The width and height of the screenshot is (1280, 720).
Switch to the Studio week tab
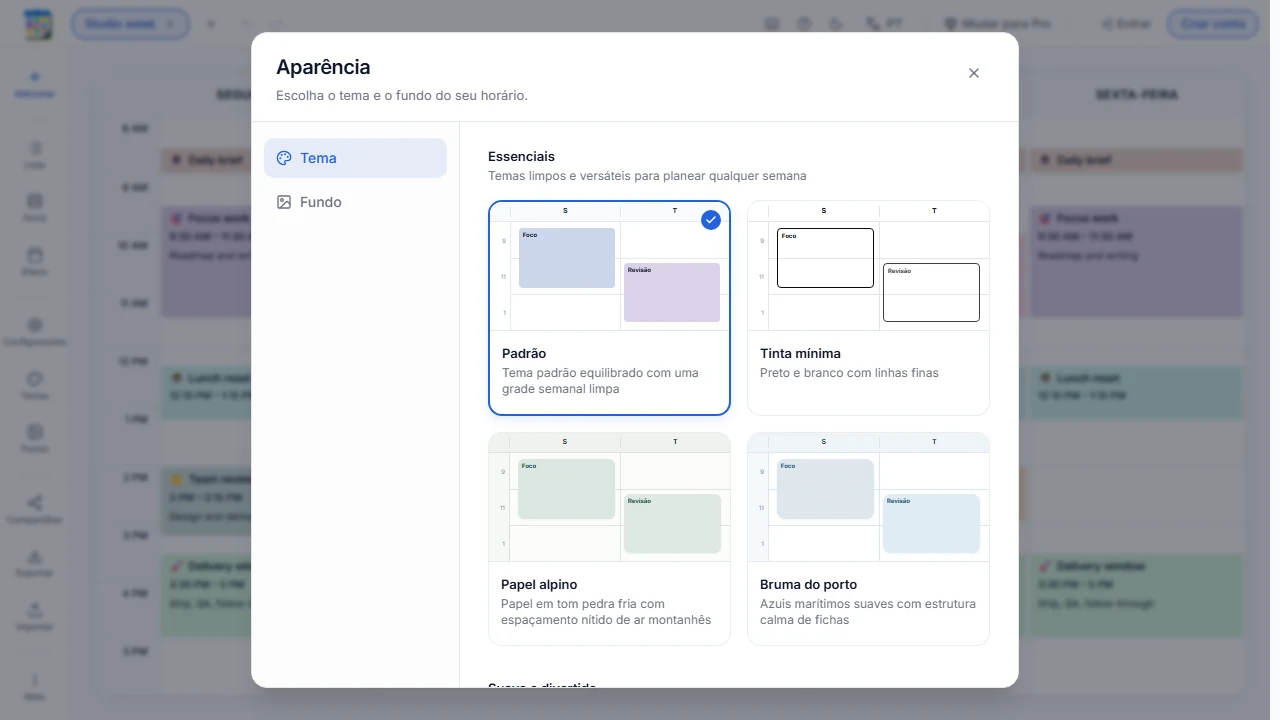point(130,24)
